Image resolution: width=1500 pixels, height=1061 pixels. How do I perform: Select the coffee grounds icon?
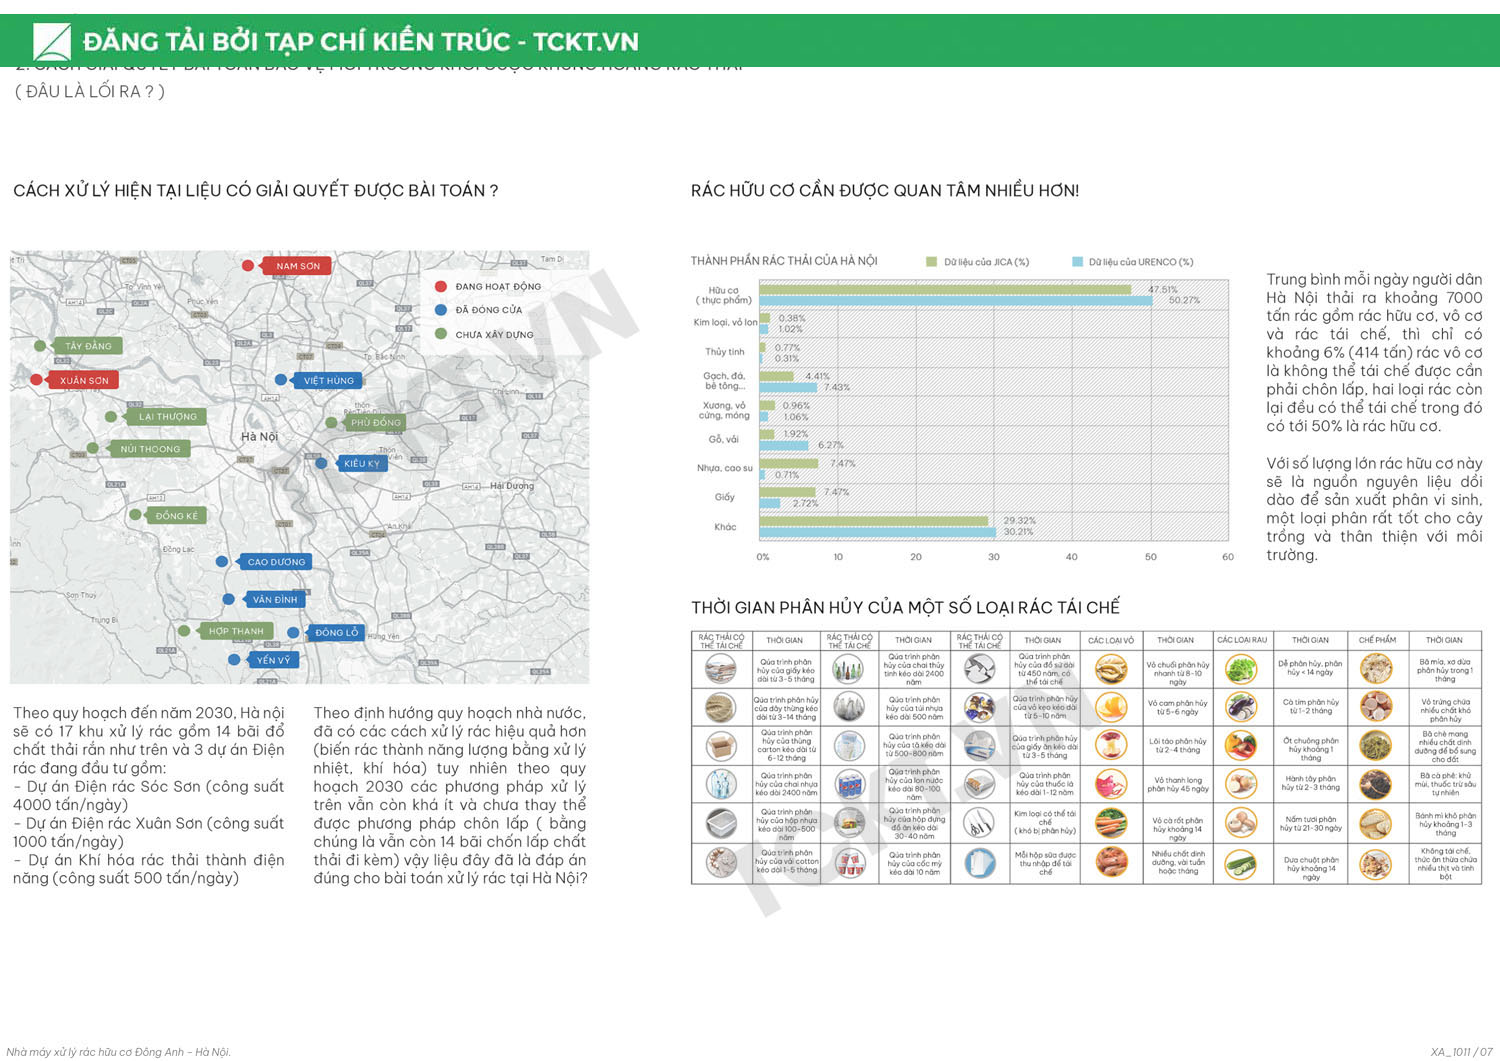click(x=1376, y=784)
